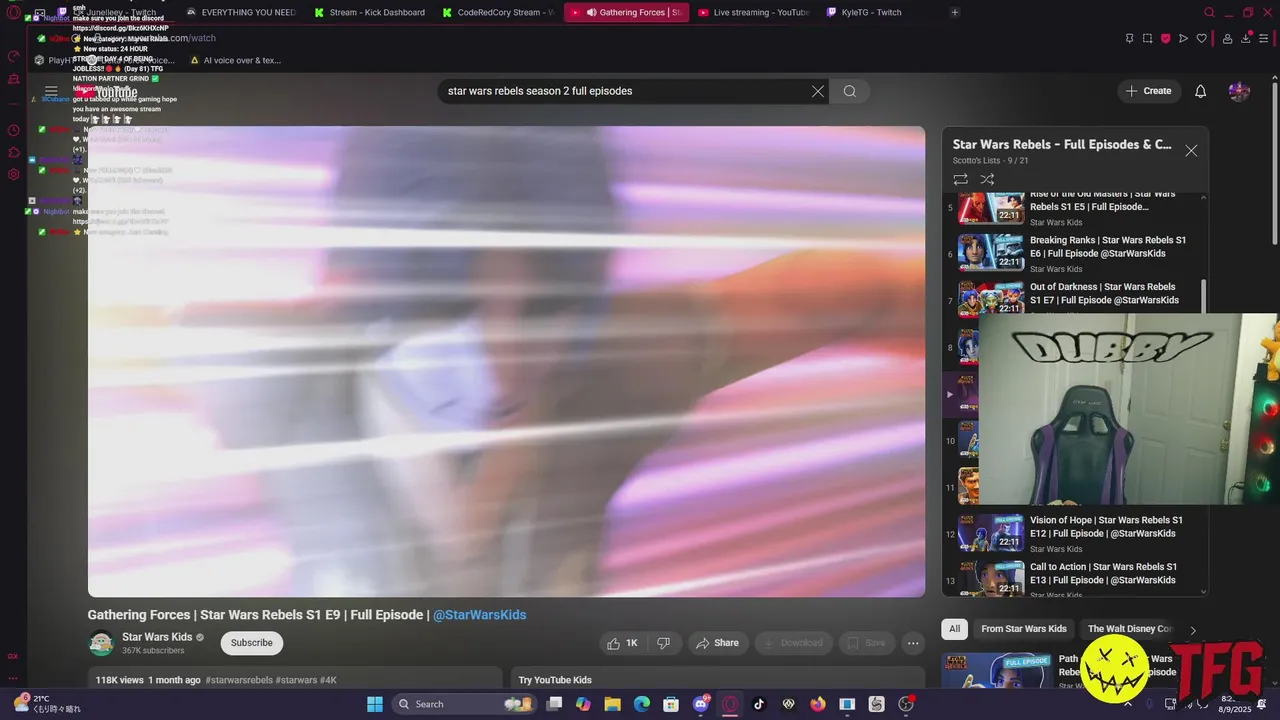
Task: Open Opera GX sidebar history clock
Action: pyautogui.click(x=14, y=130)
